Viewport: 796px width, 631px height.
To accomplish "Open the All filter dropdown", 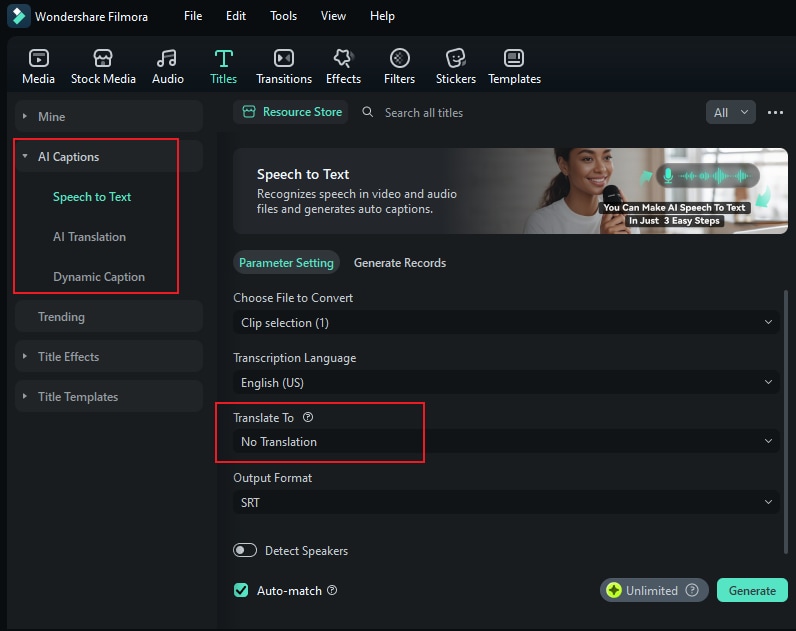I will coord(731,112).
